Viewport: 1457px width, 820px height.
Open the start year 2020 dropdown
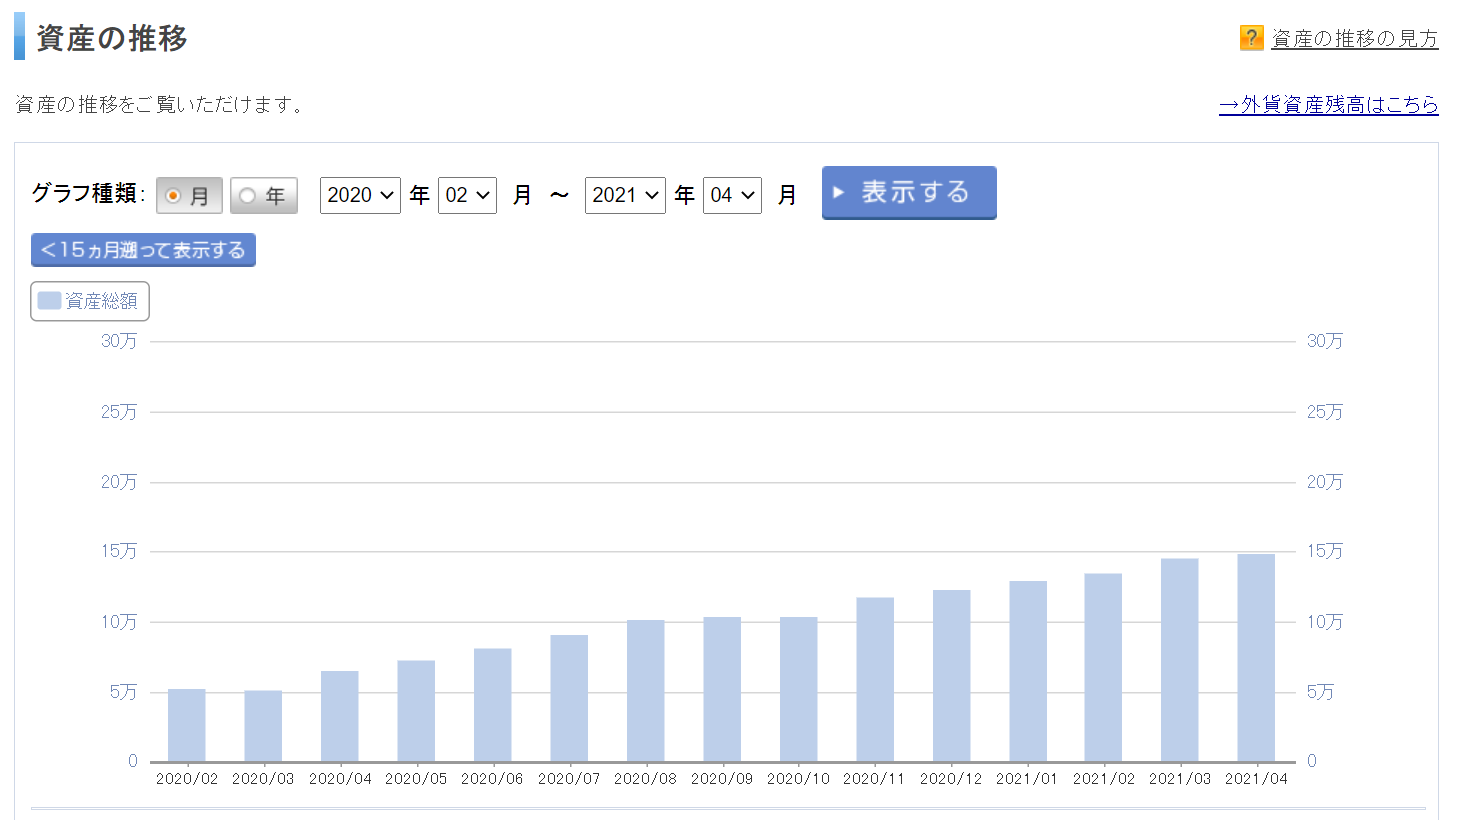pyautogui.click(x=360, y=195)
